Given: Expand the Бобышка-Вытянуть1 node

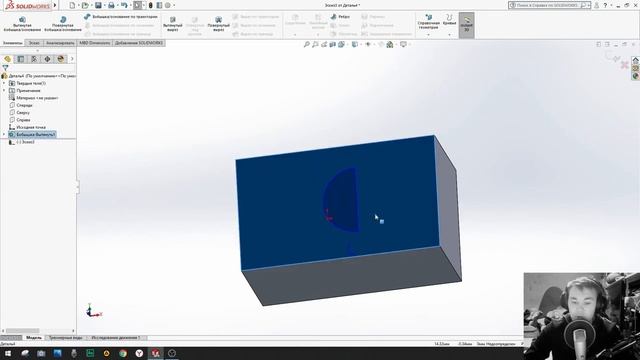Looking at the screenshot, I should [4, 134].
